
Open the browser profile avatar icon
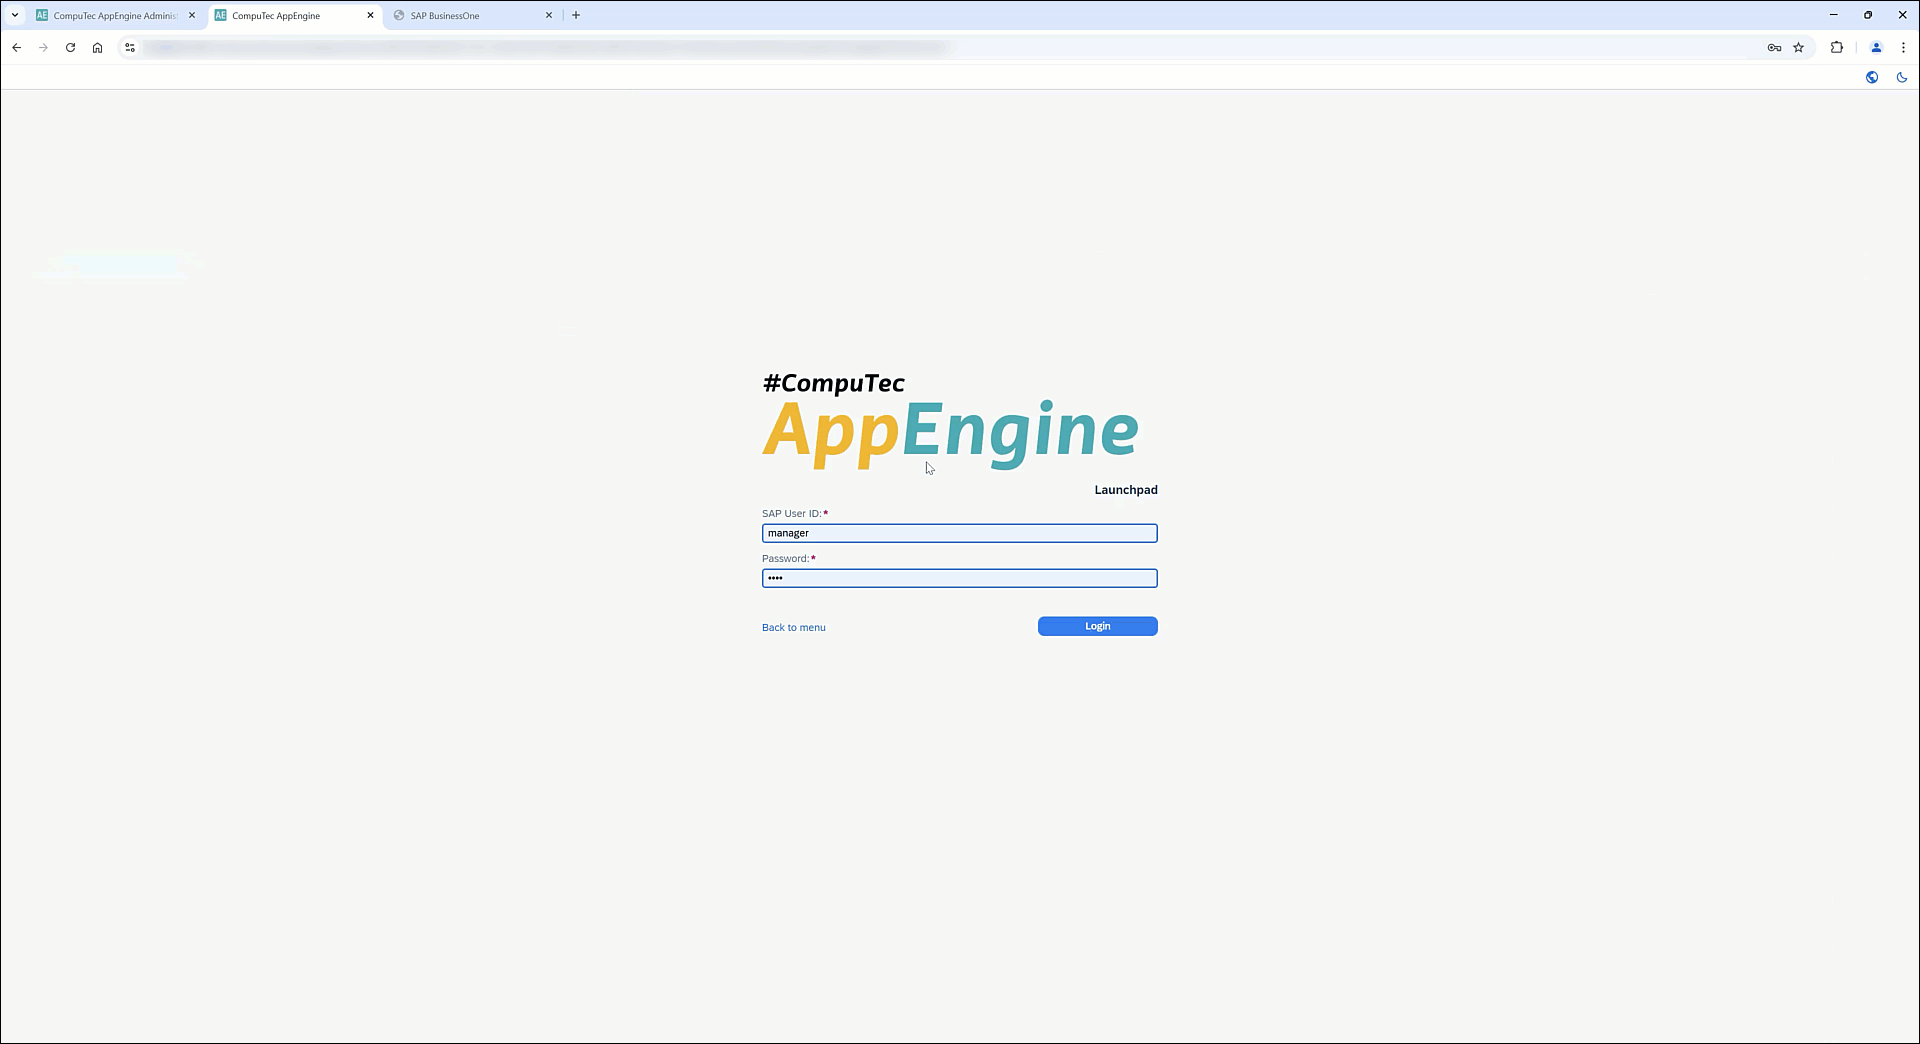click(x=1876, y=47)
